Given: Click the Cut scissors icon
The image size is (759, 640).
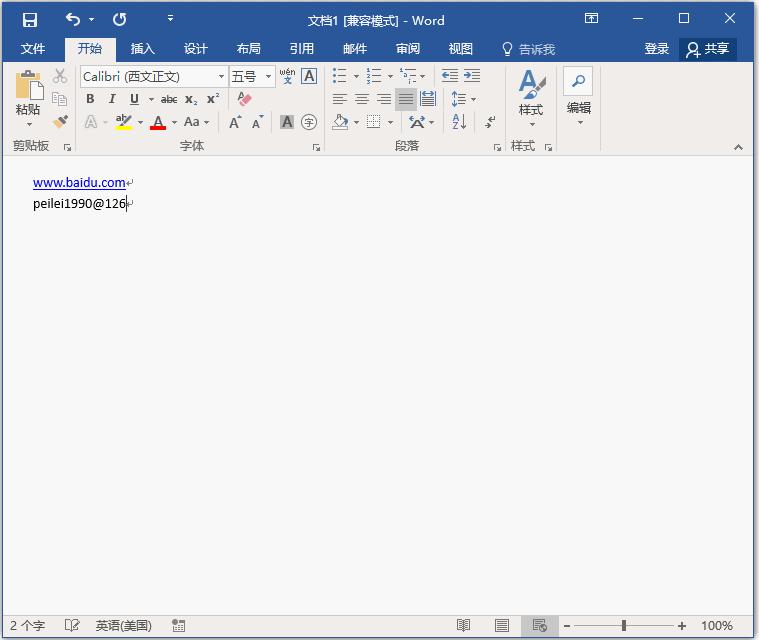Looking at the screenshot, I should point(60,76).
